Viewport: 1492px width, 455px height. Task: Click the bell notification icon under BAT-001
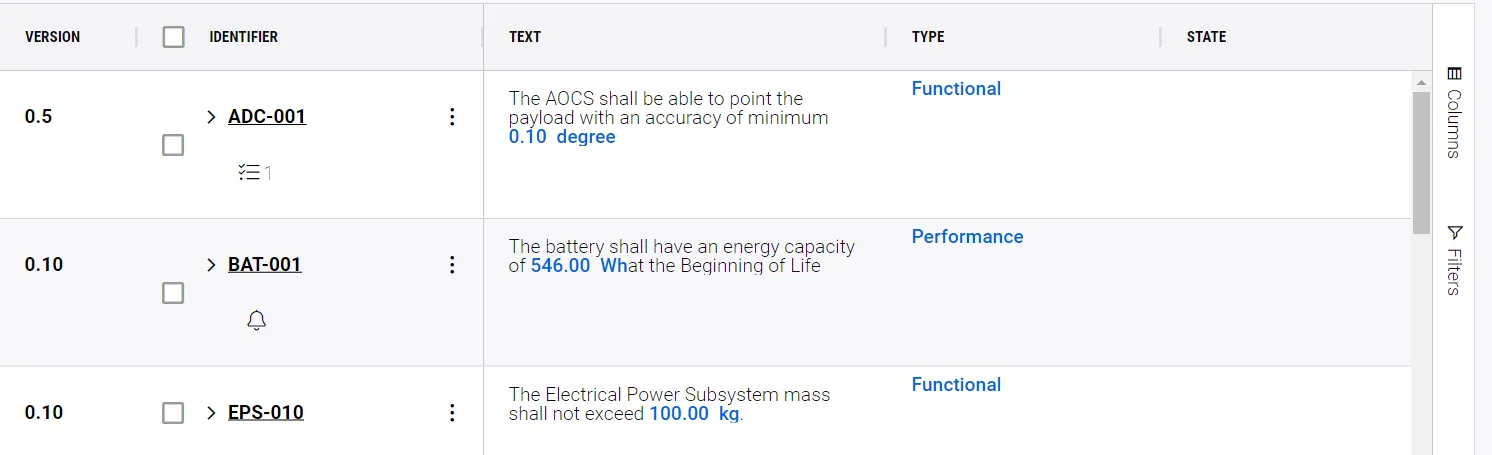tap(257, 321)
